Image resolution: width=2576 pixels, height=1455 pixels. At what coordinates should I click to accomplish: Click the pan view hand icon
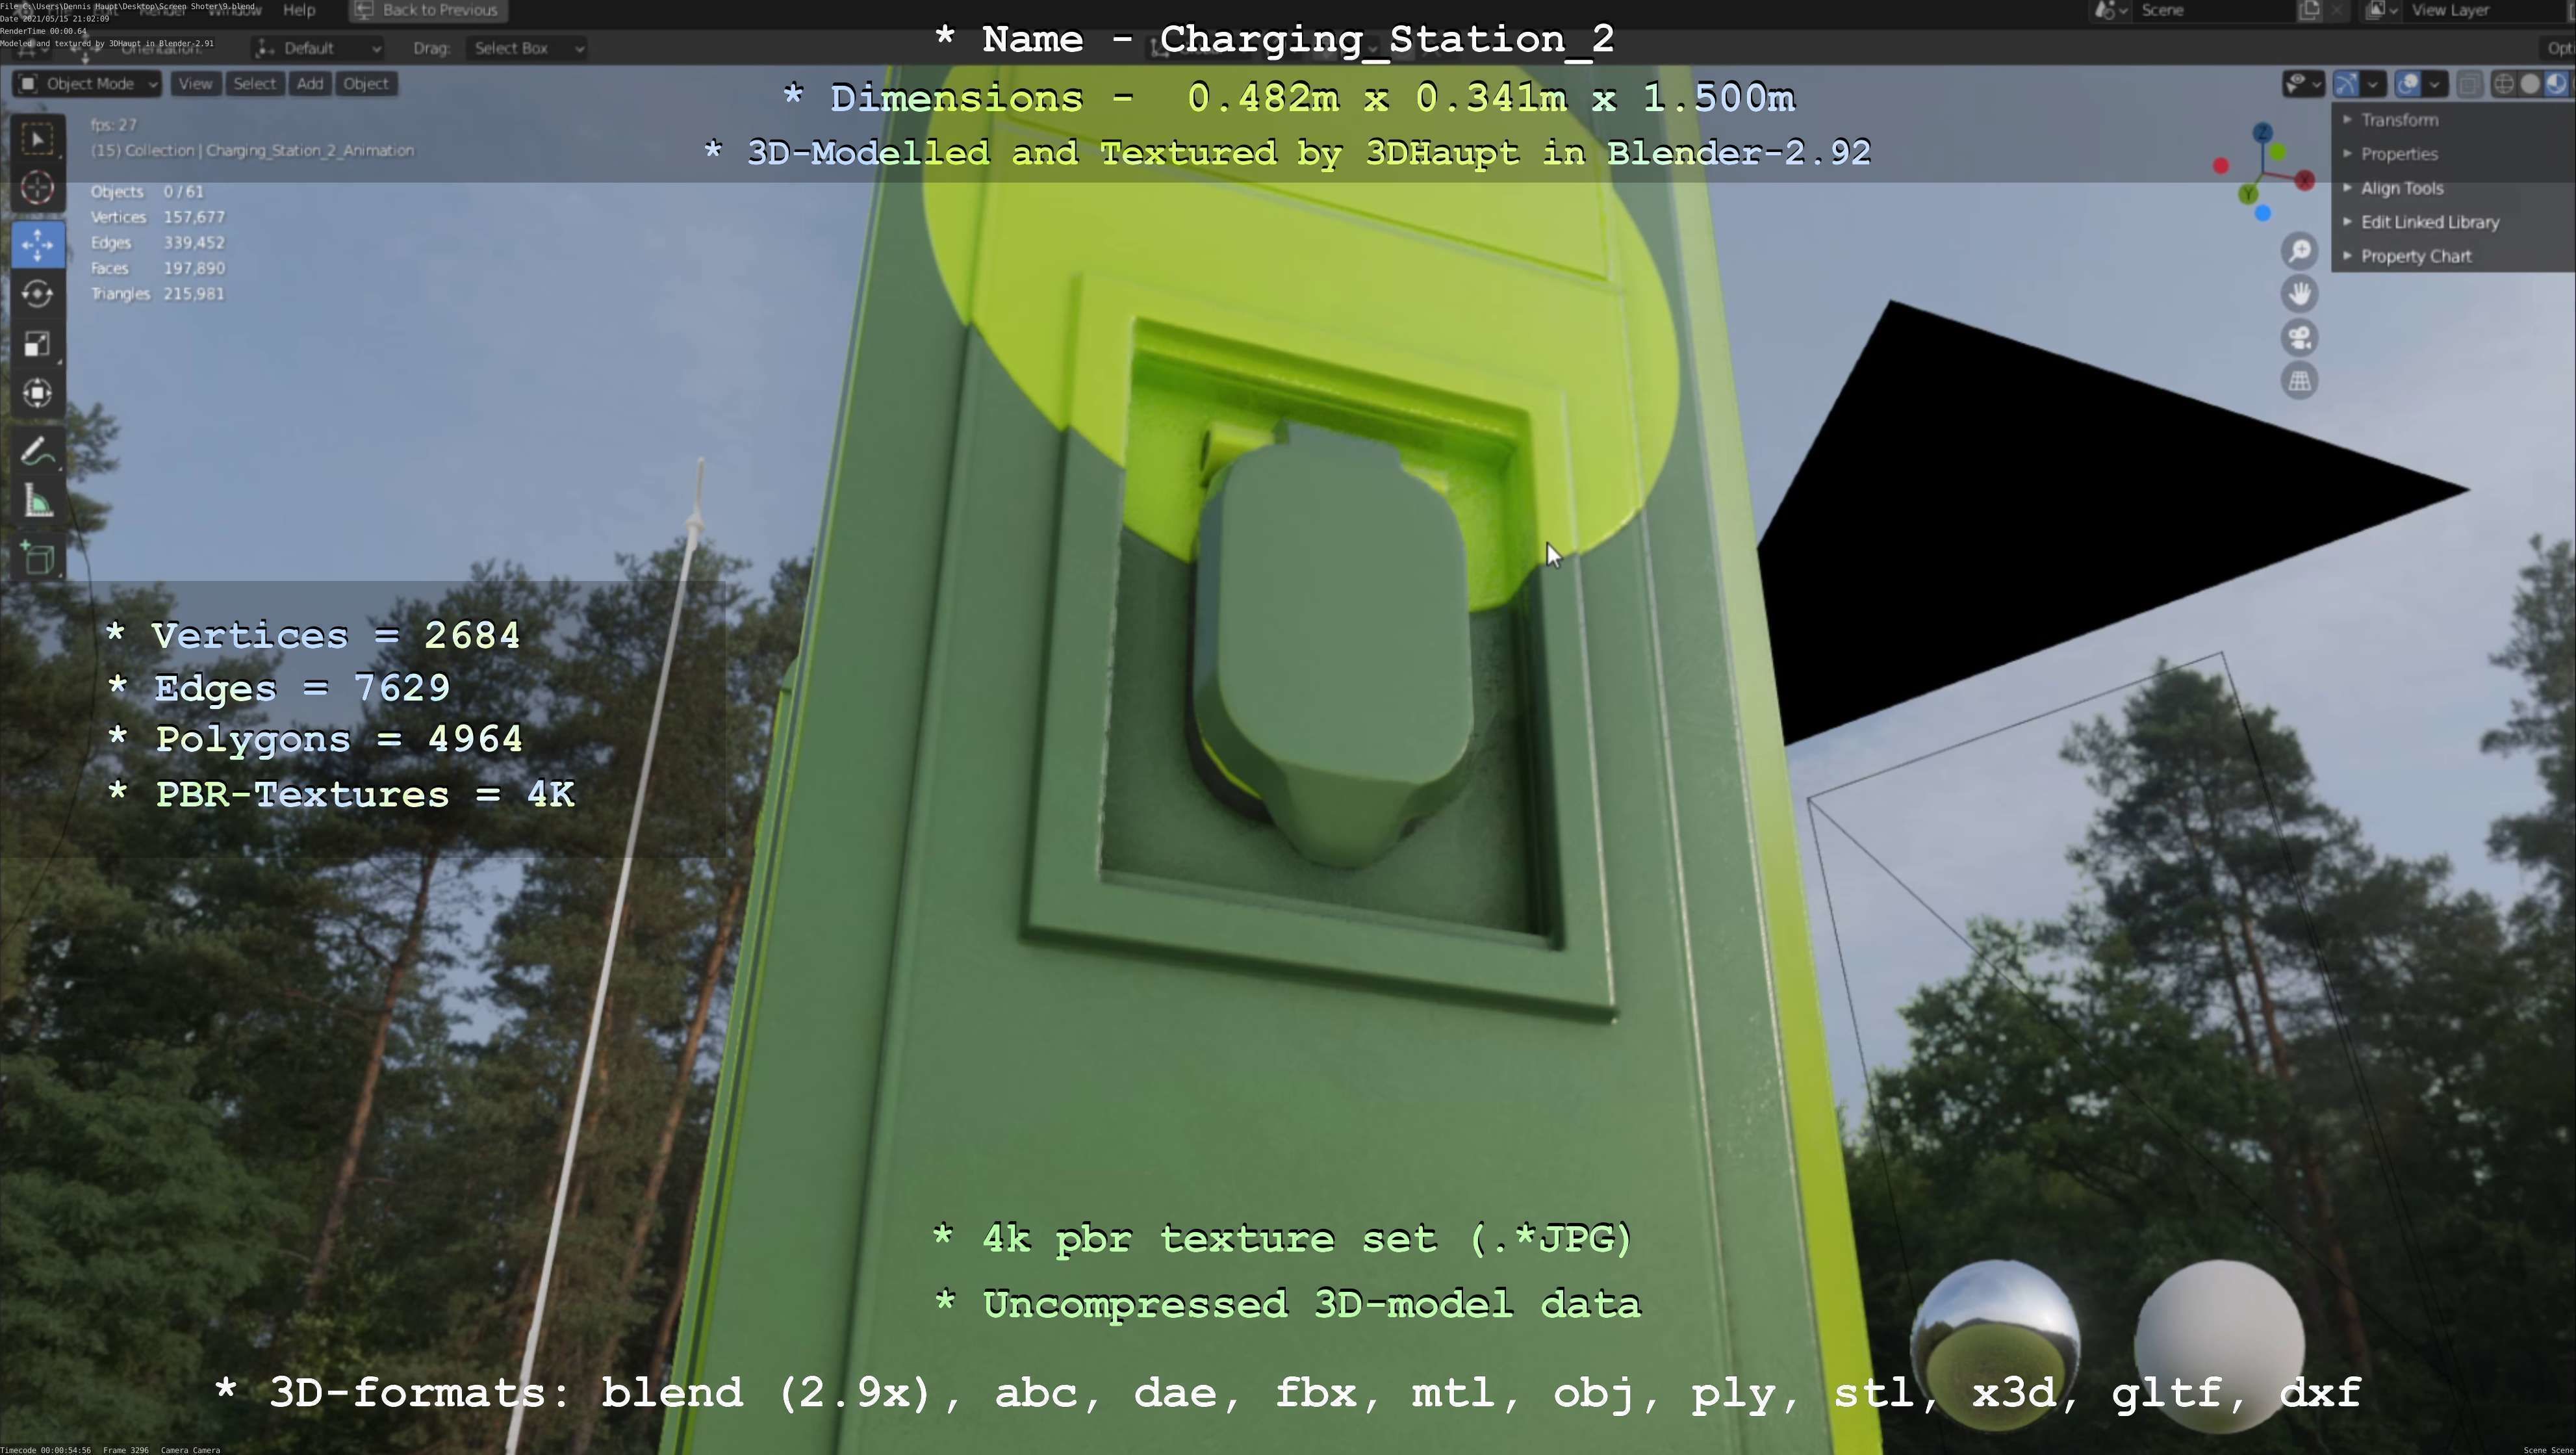(2300, 294)
